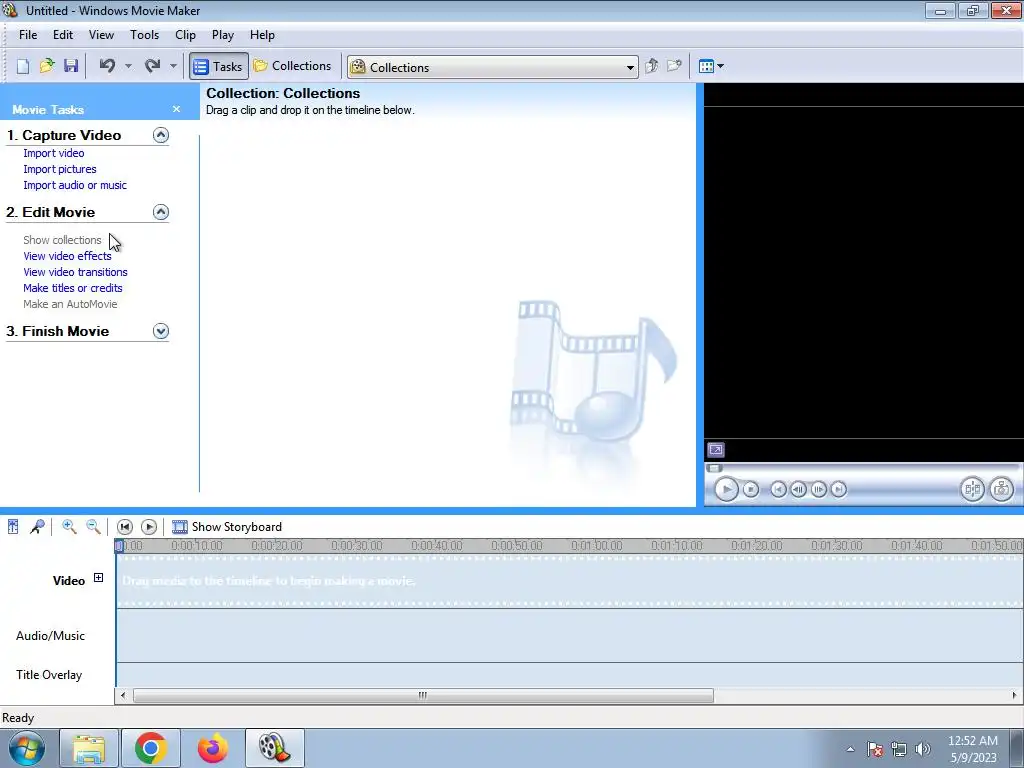This screenshot has width=1024, height=768.
Task: Click the Narrate Timeline microphone icon
Action: click(x=37, y=526)
